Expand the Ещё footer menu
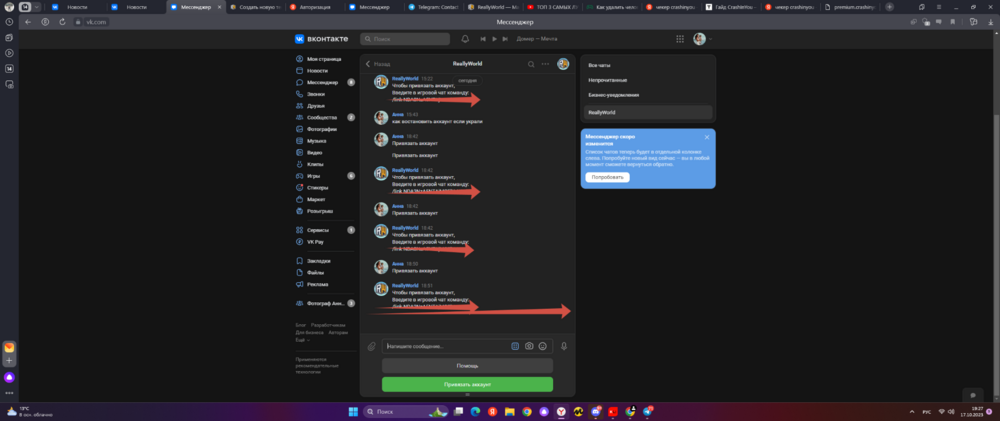 pos(302,340)
